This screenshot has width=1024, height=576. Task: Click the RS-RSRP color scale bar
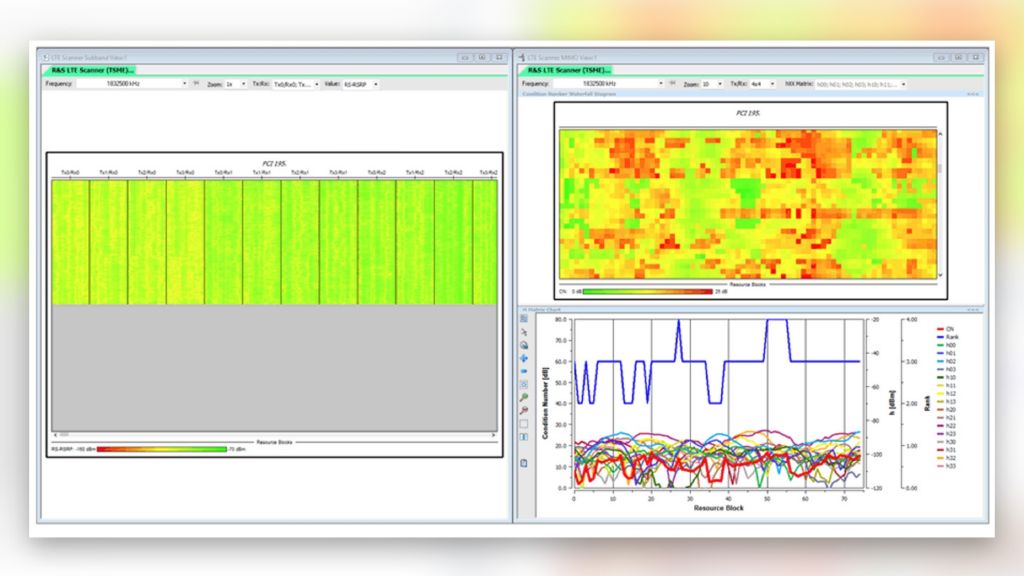coord(160,452)
